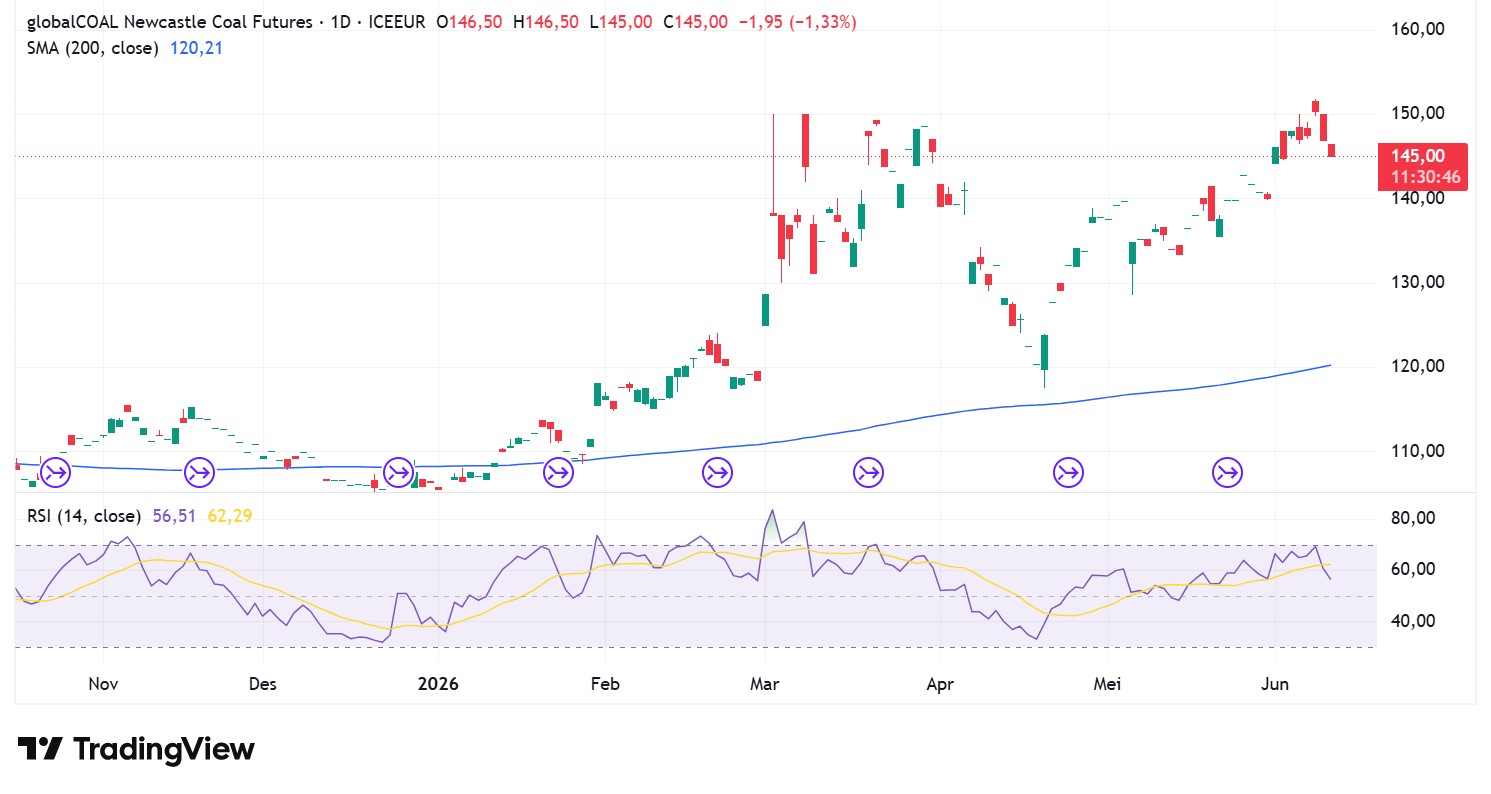The width and height of the screenshot is (1491, 794).
Task: Click the 160,00 price axis label
Action: coord(1419,30)
